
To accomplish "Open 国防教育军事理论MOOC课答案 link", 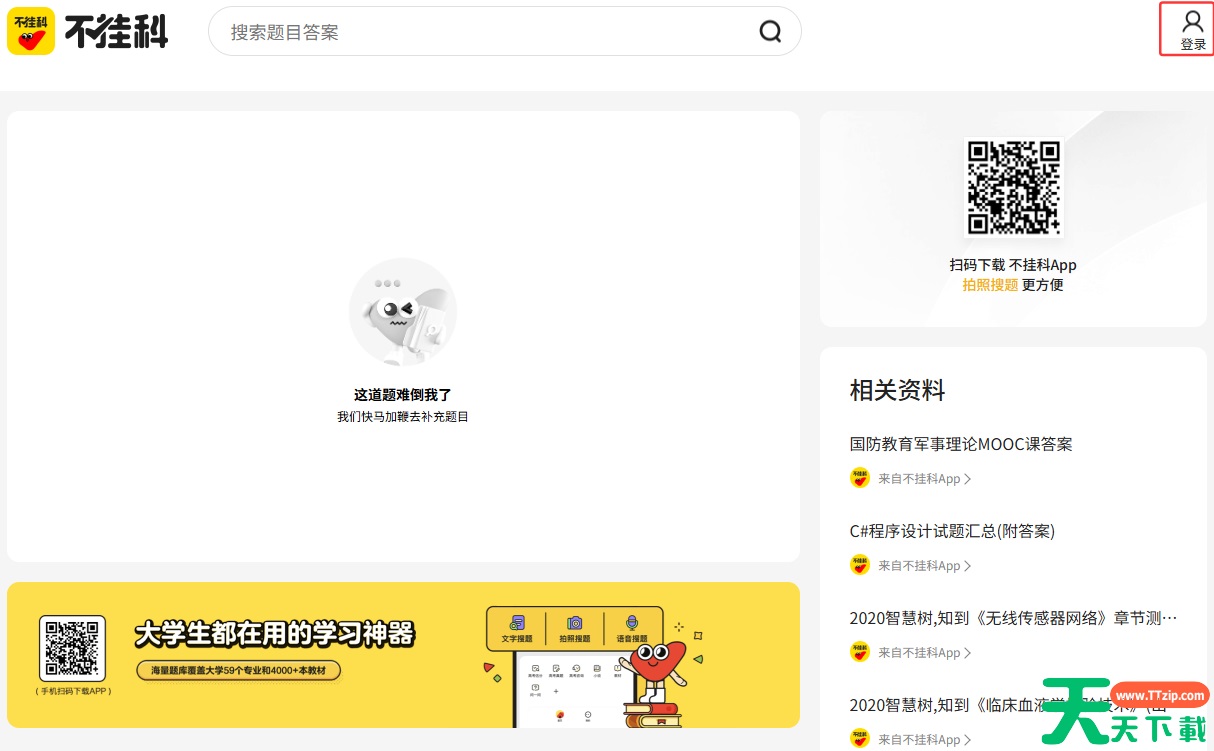I will click(960, 444).
